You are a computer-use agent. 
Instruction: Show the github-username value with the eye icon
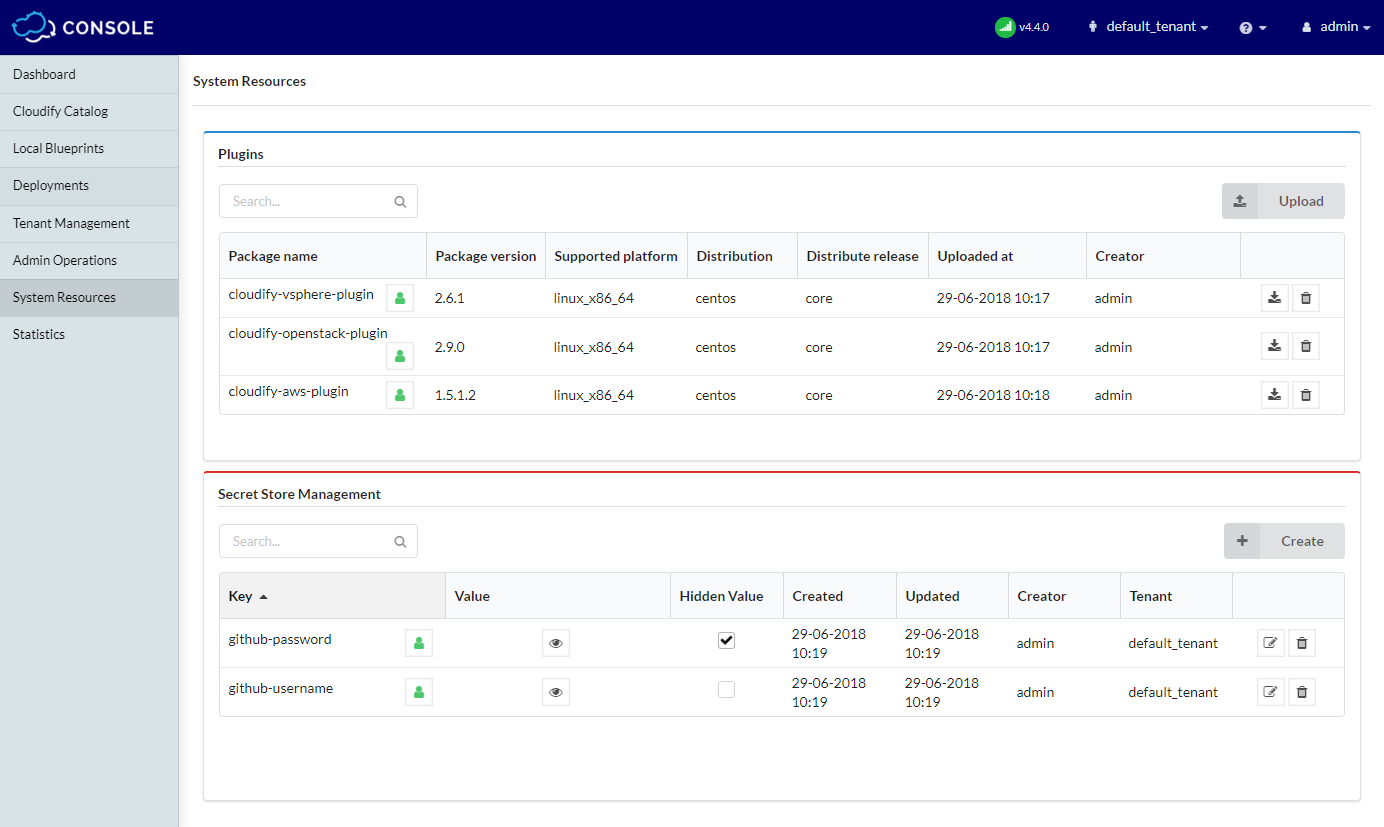(556, 692)
